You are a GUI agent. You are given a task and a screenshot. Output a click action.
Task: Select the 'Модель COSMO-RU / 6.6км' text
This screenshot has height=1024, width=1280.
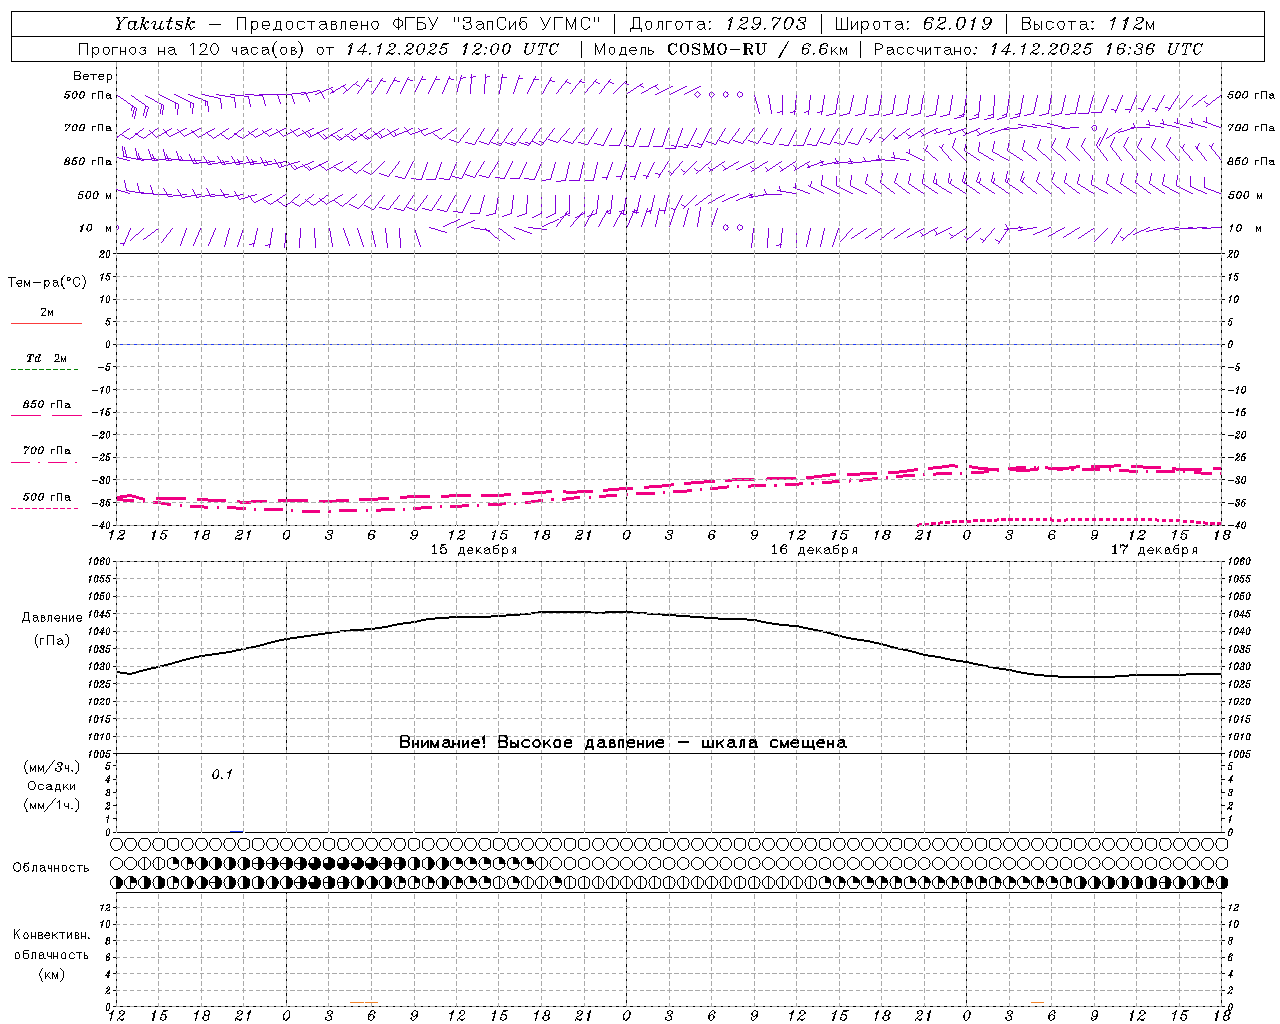(721, 49)
